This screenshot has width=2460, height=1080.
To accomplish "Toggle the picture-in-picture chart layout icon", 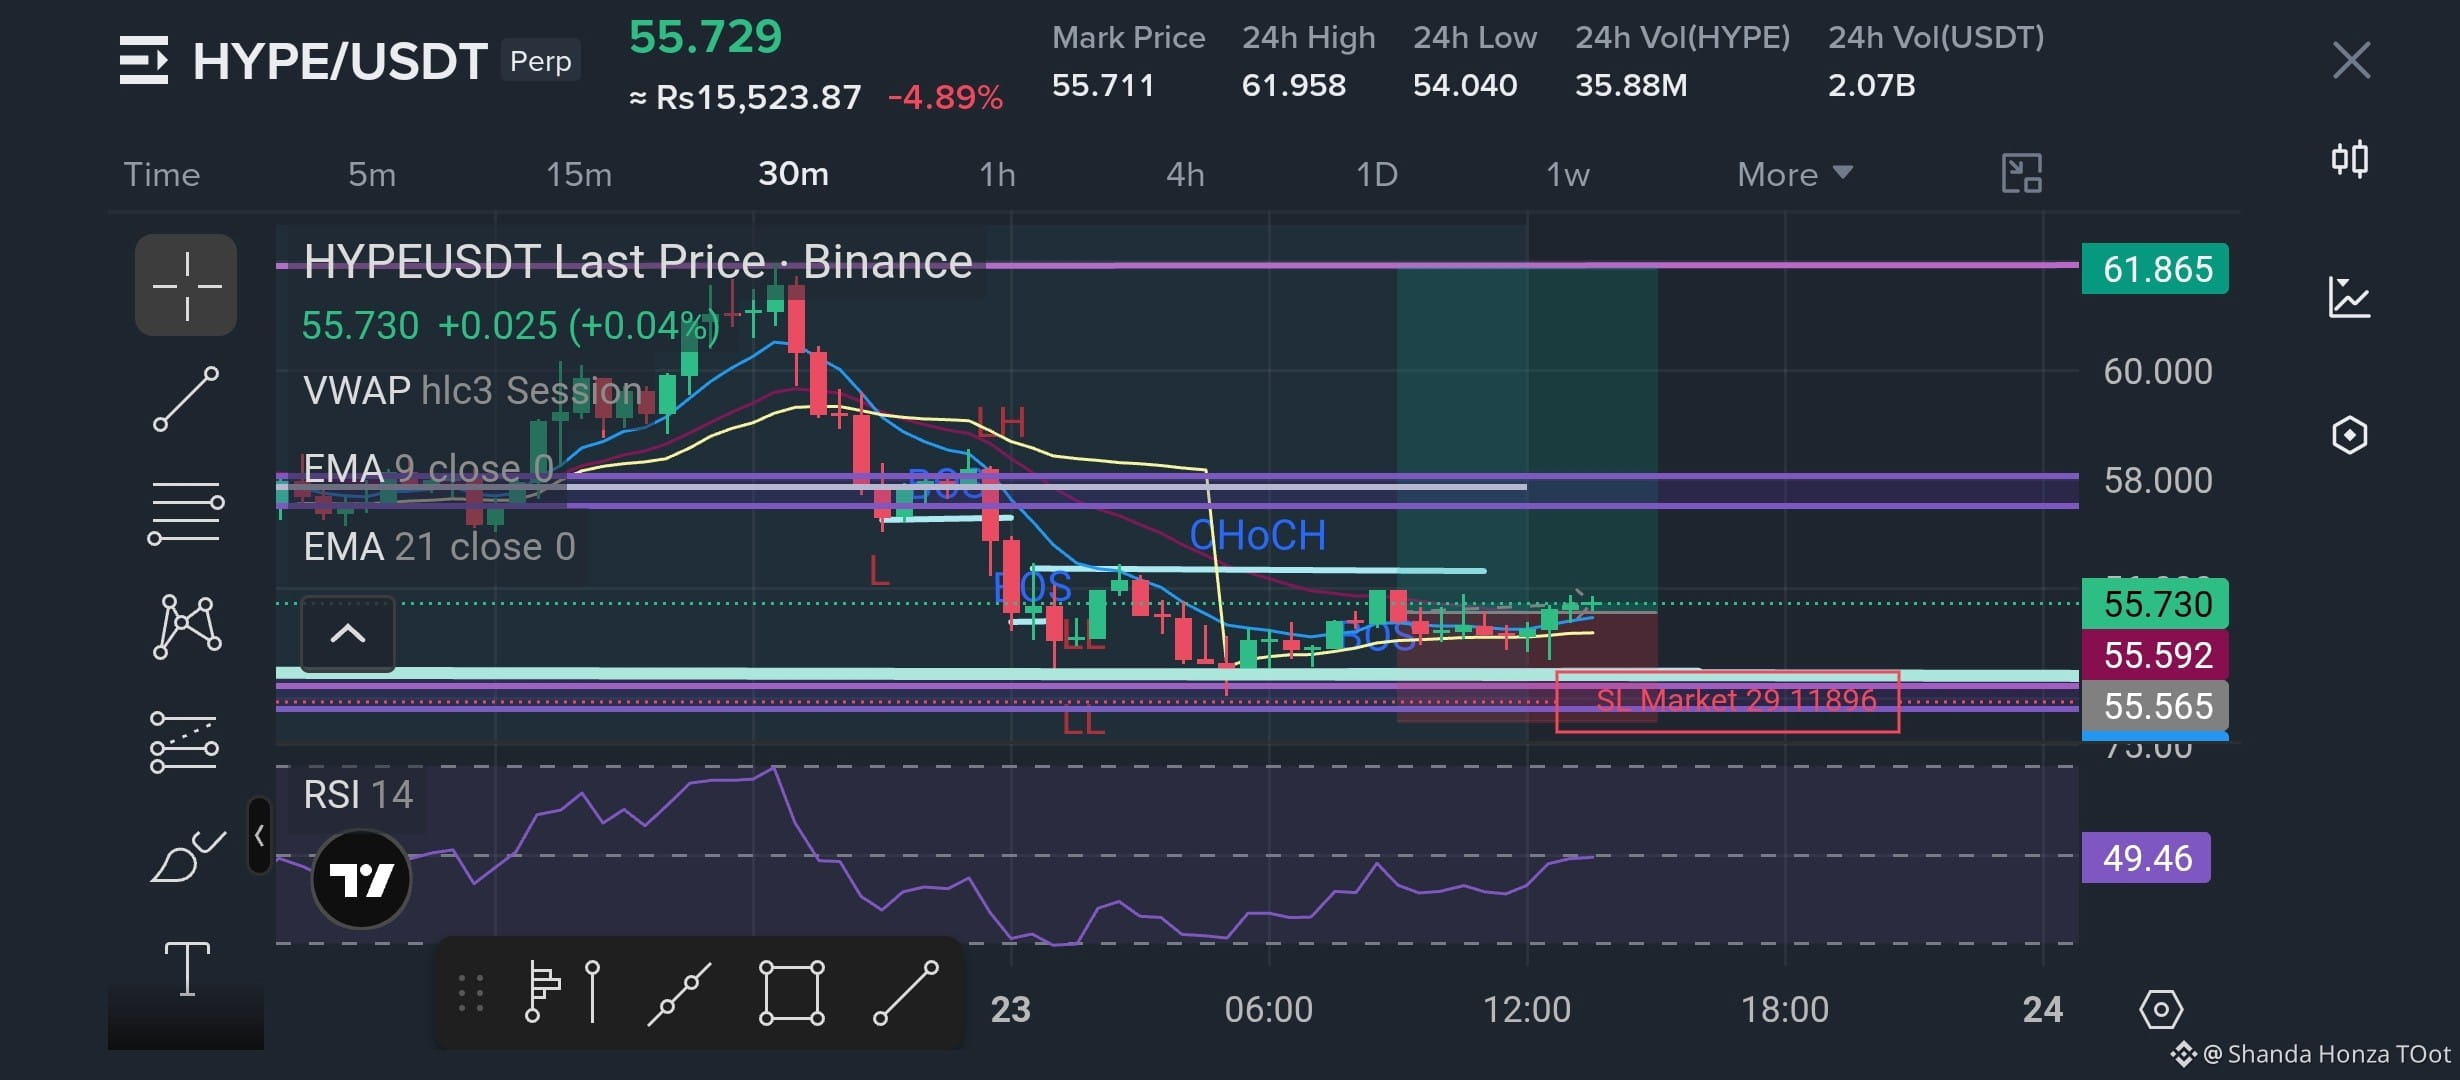I will [2021, 174].
